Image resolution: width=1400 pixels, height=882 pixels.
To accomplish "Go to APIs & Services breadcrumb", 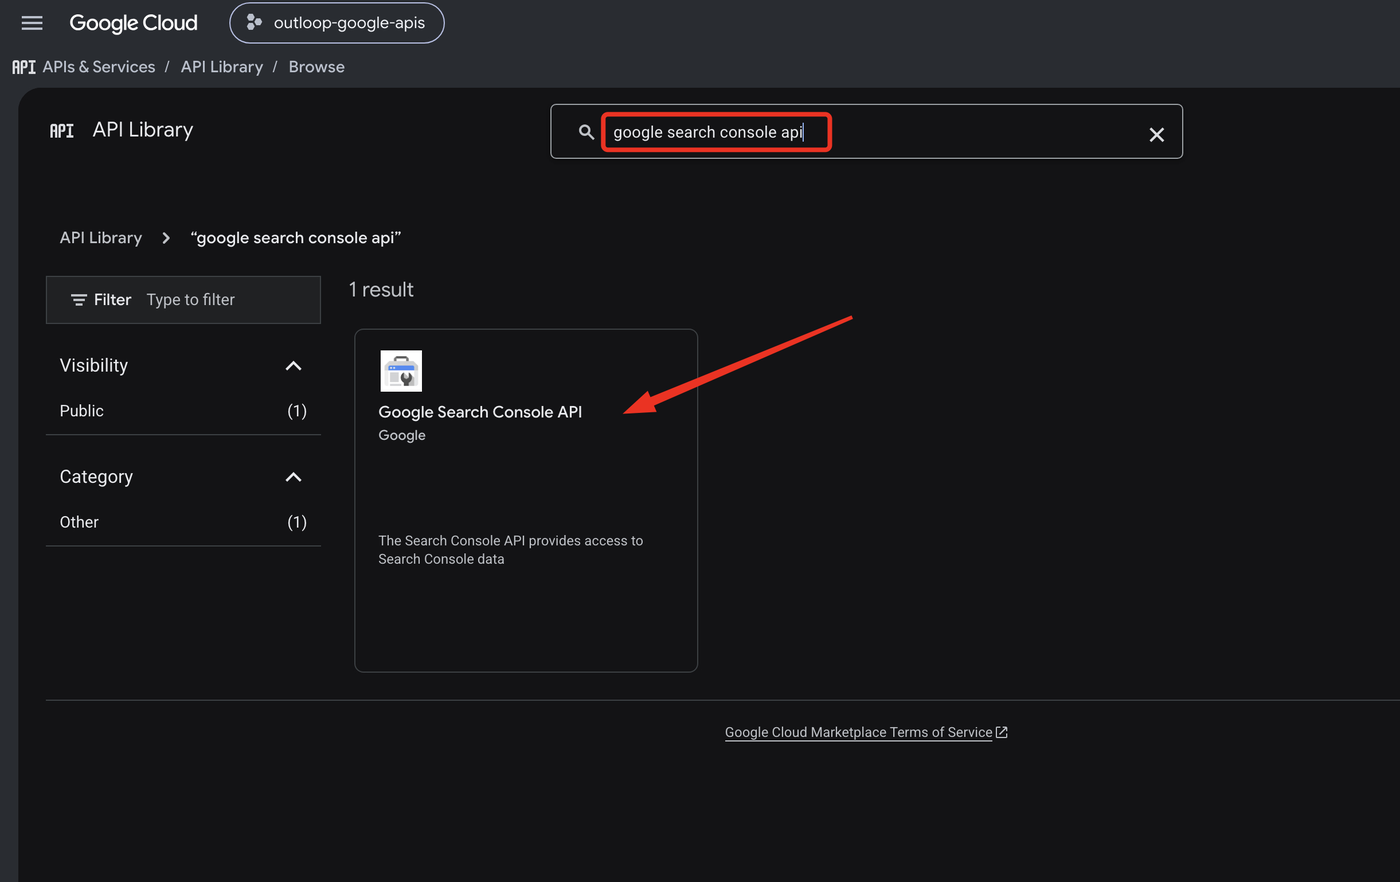I will [99, 67].
